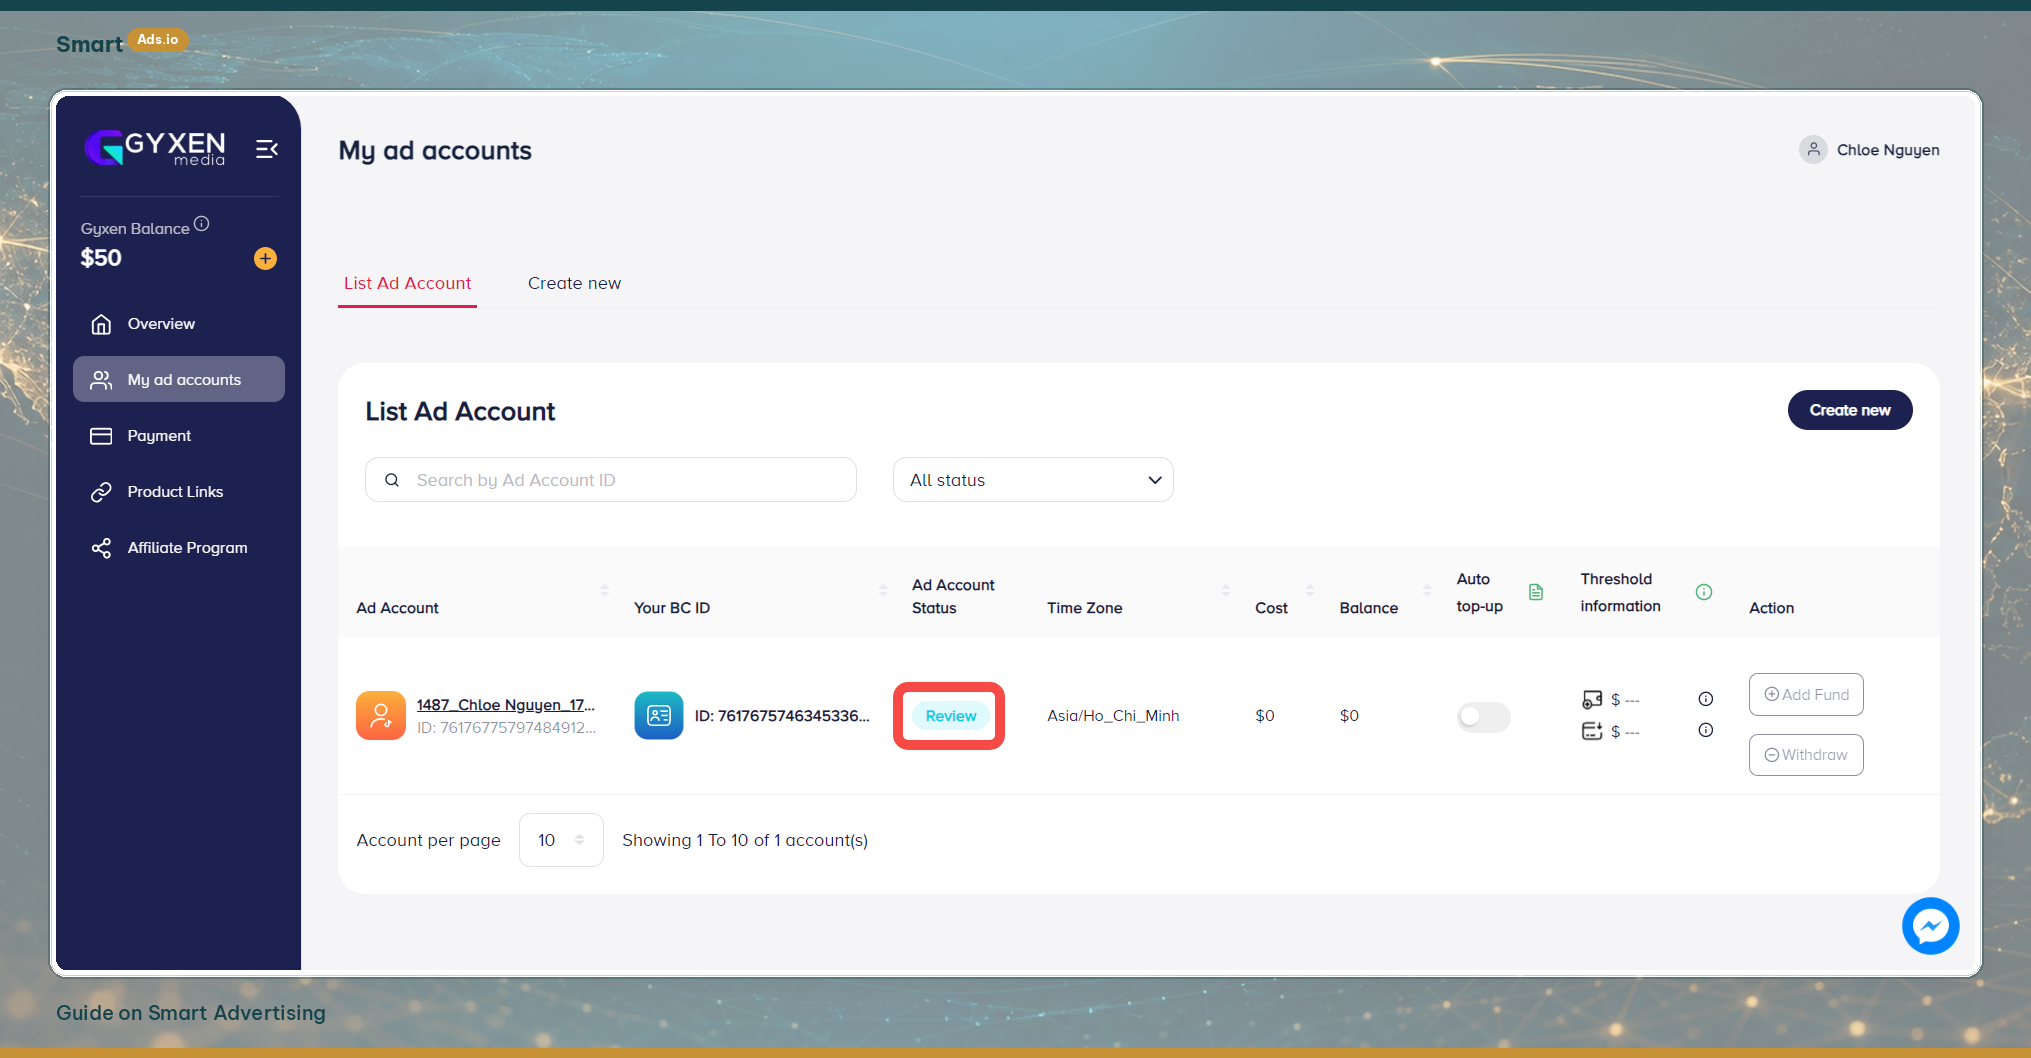
Task: Click Asia/Ho_Chi_Minh time zone cell
Action: click(1113, 716)
